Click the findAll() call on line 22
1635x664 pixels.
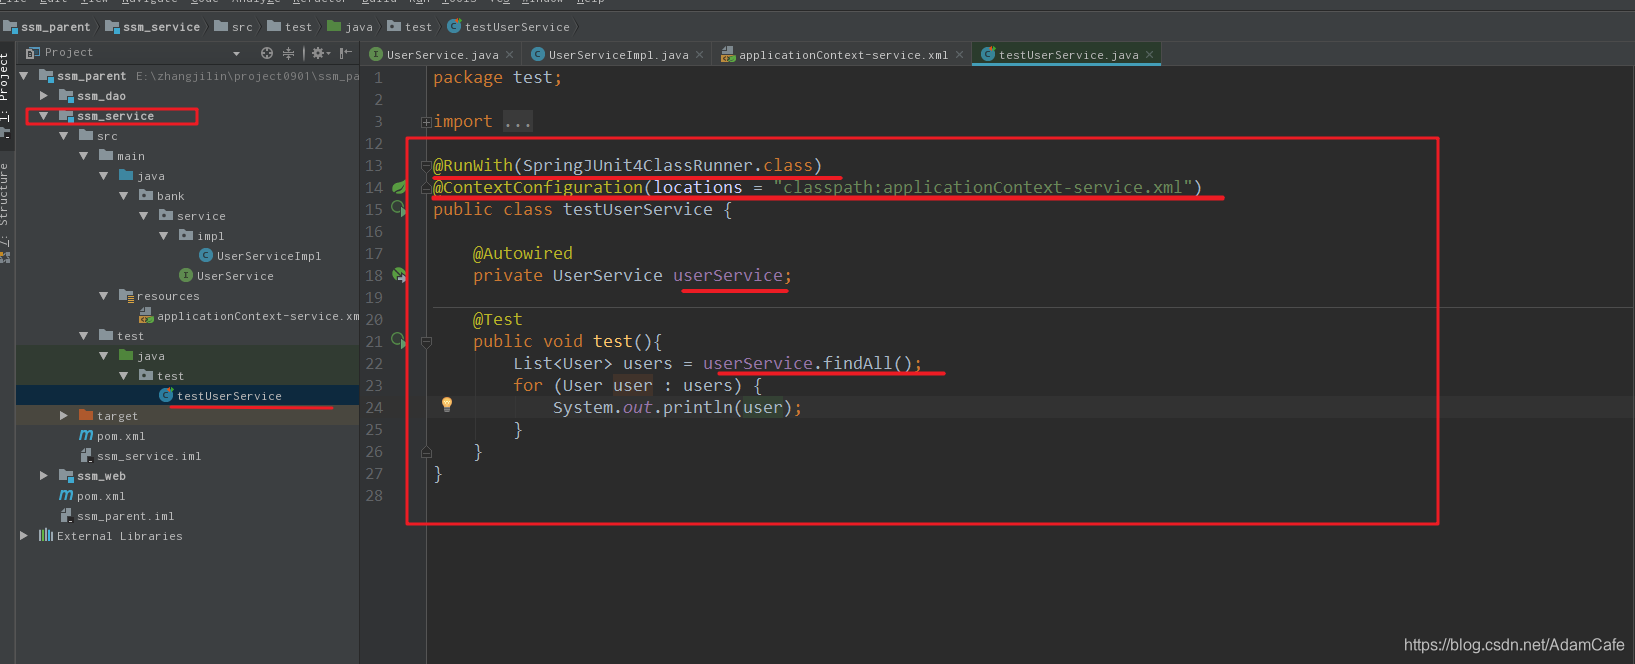[867, 363]
